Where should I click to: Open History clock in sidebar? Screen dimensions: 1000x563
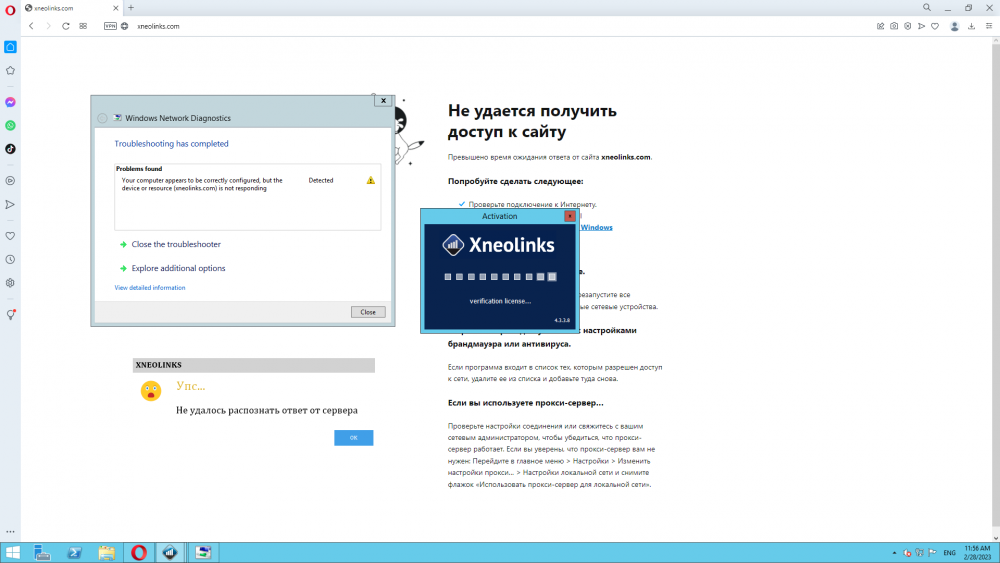(x=10, y=260)
